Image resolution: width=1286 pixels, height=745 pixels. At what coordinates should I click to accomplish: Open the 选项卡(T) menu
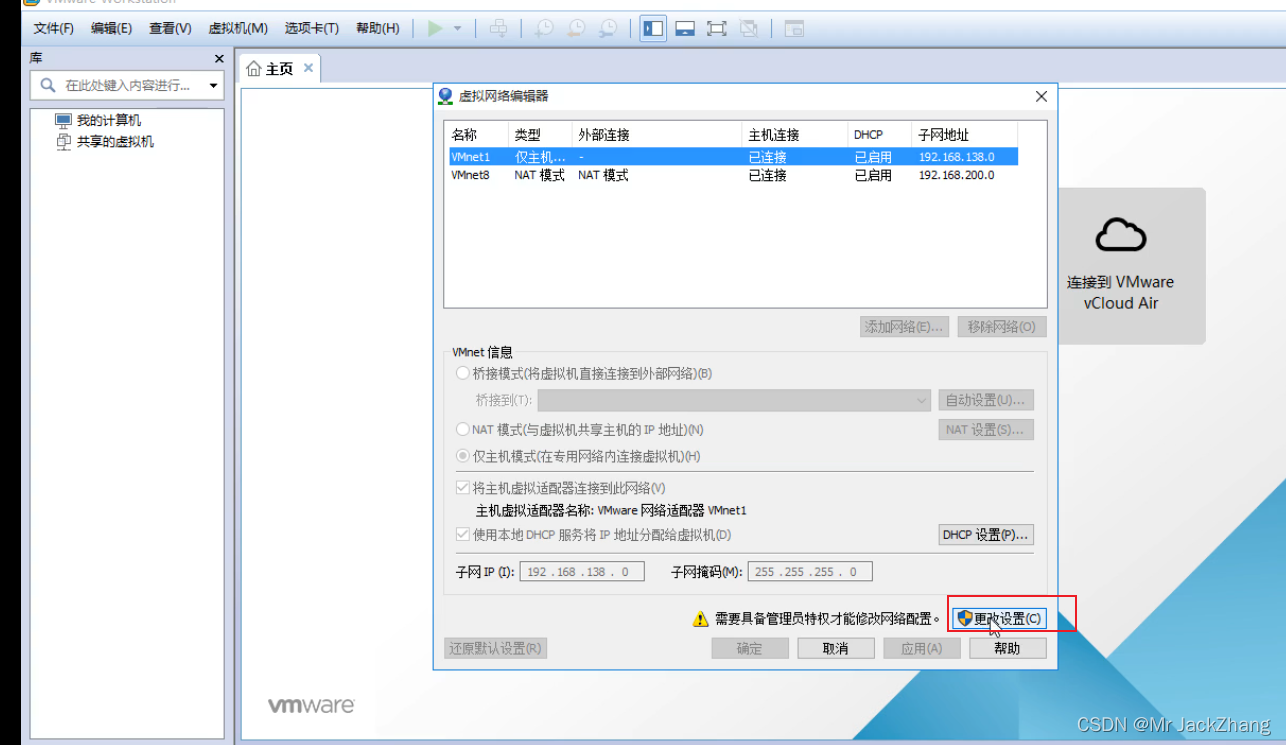[312, 28]
